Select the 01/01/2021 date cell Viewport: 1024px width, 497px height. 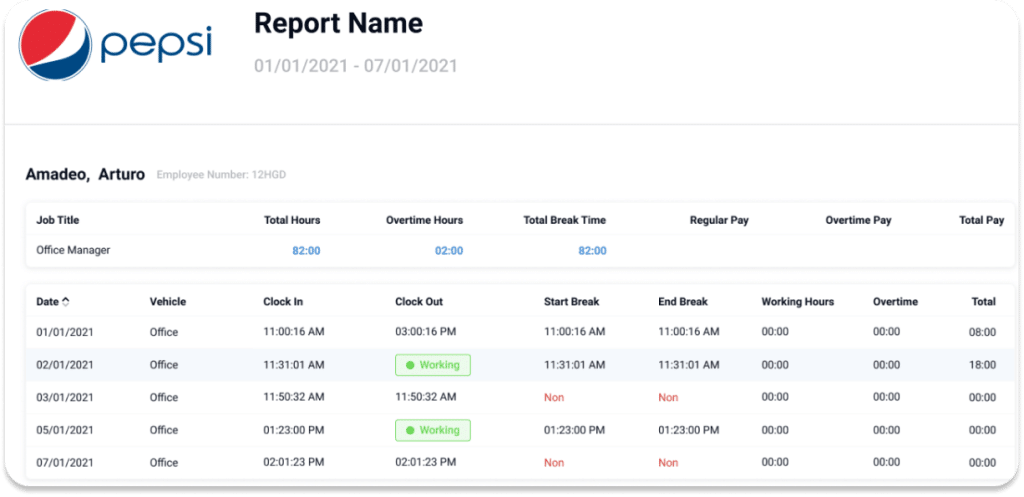pos(65,332)
